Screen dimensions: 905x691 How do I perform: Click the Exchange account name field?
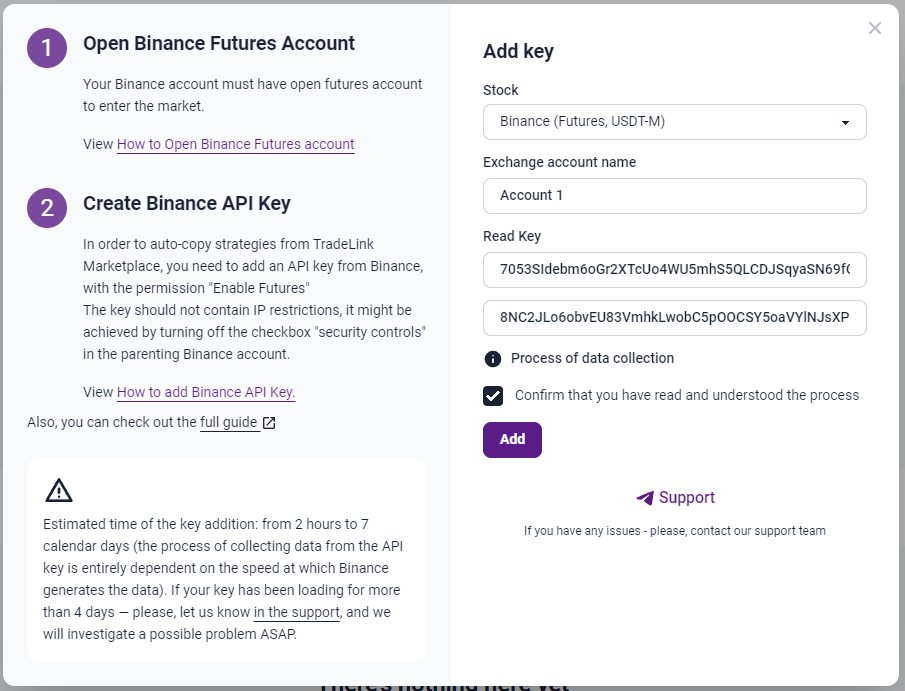[674, 196]
